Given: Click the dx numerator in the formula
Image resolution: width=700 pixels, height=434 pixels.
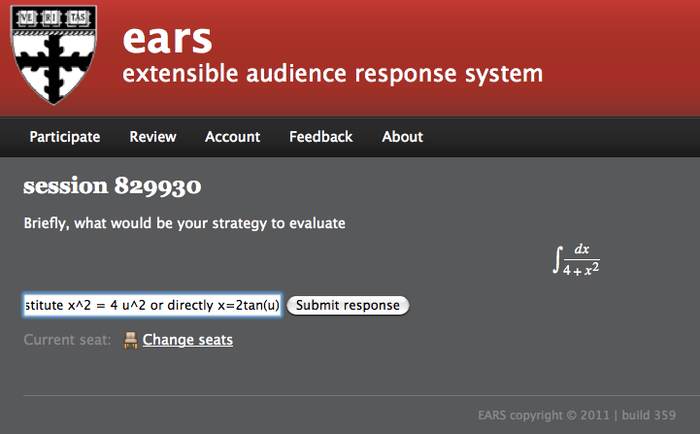Looking at the screenshot, I should tap(581, 250).
